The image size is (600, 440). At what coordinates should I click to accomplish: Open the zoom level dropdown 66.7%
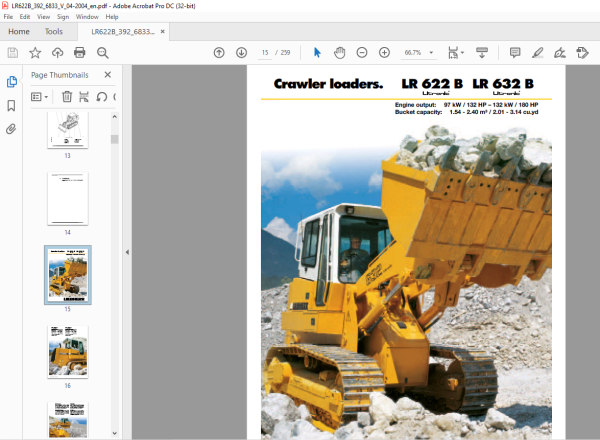click(418, 53)
